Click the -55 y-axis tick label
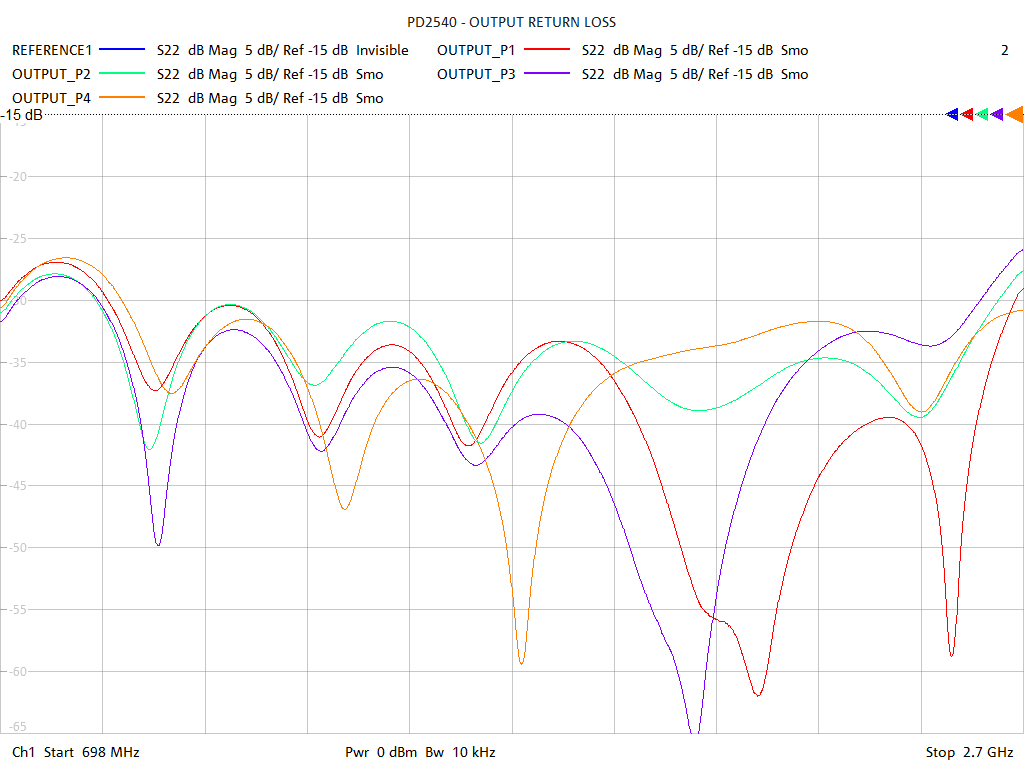The image size is (1024, 768). 17,610
